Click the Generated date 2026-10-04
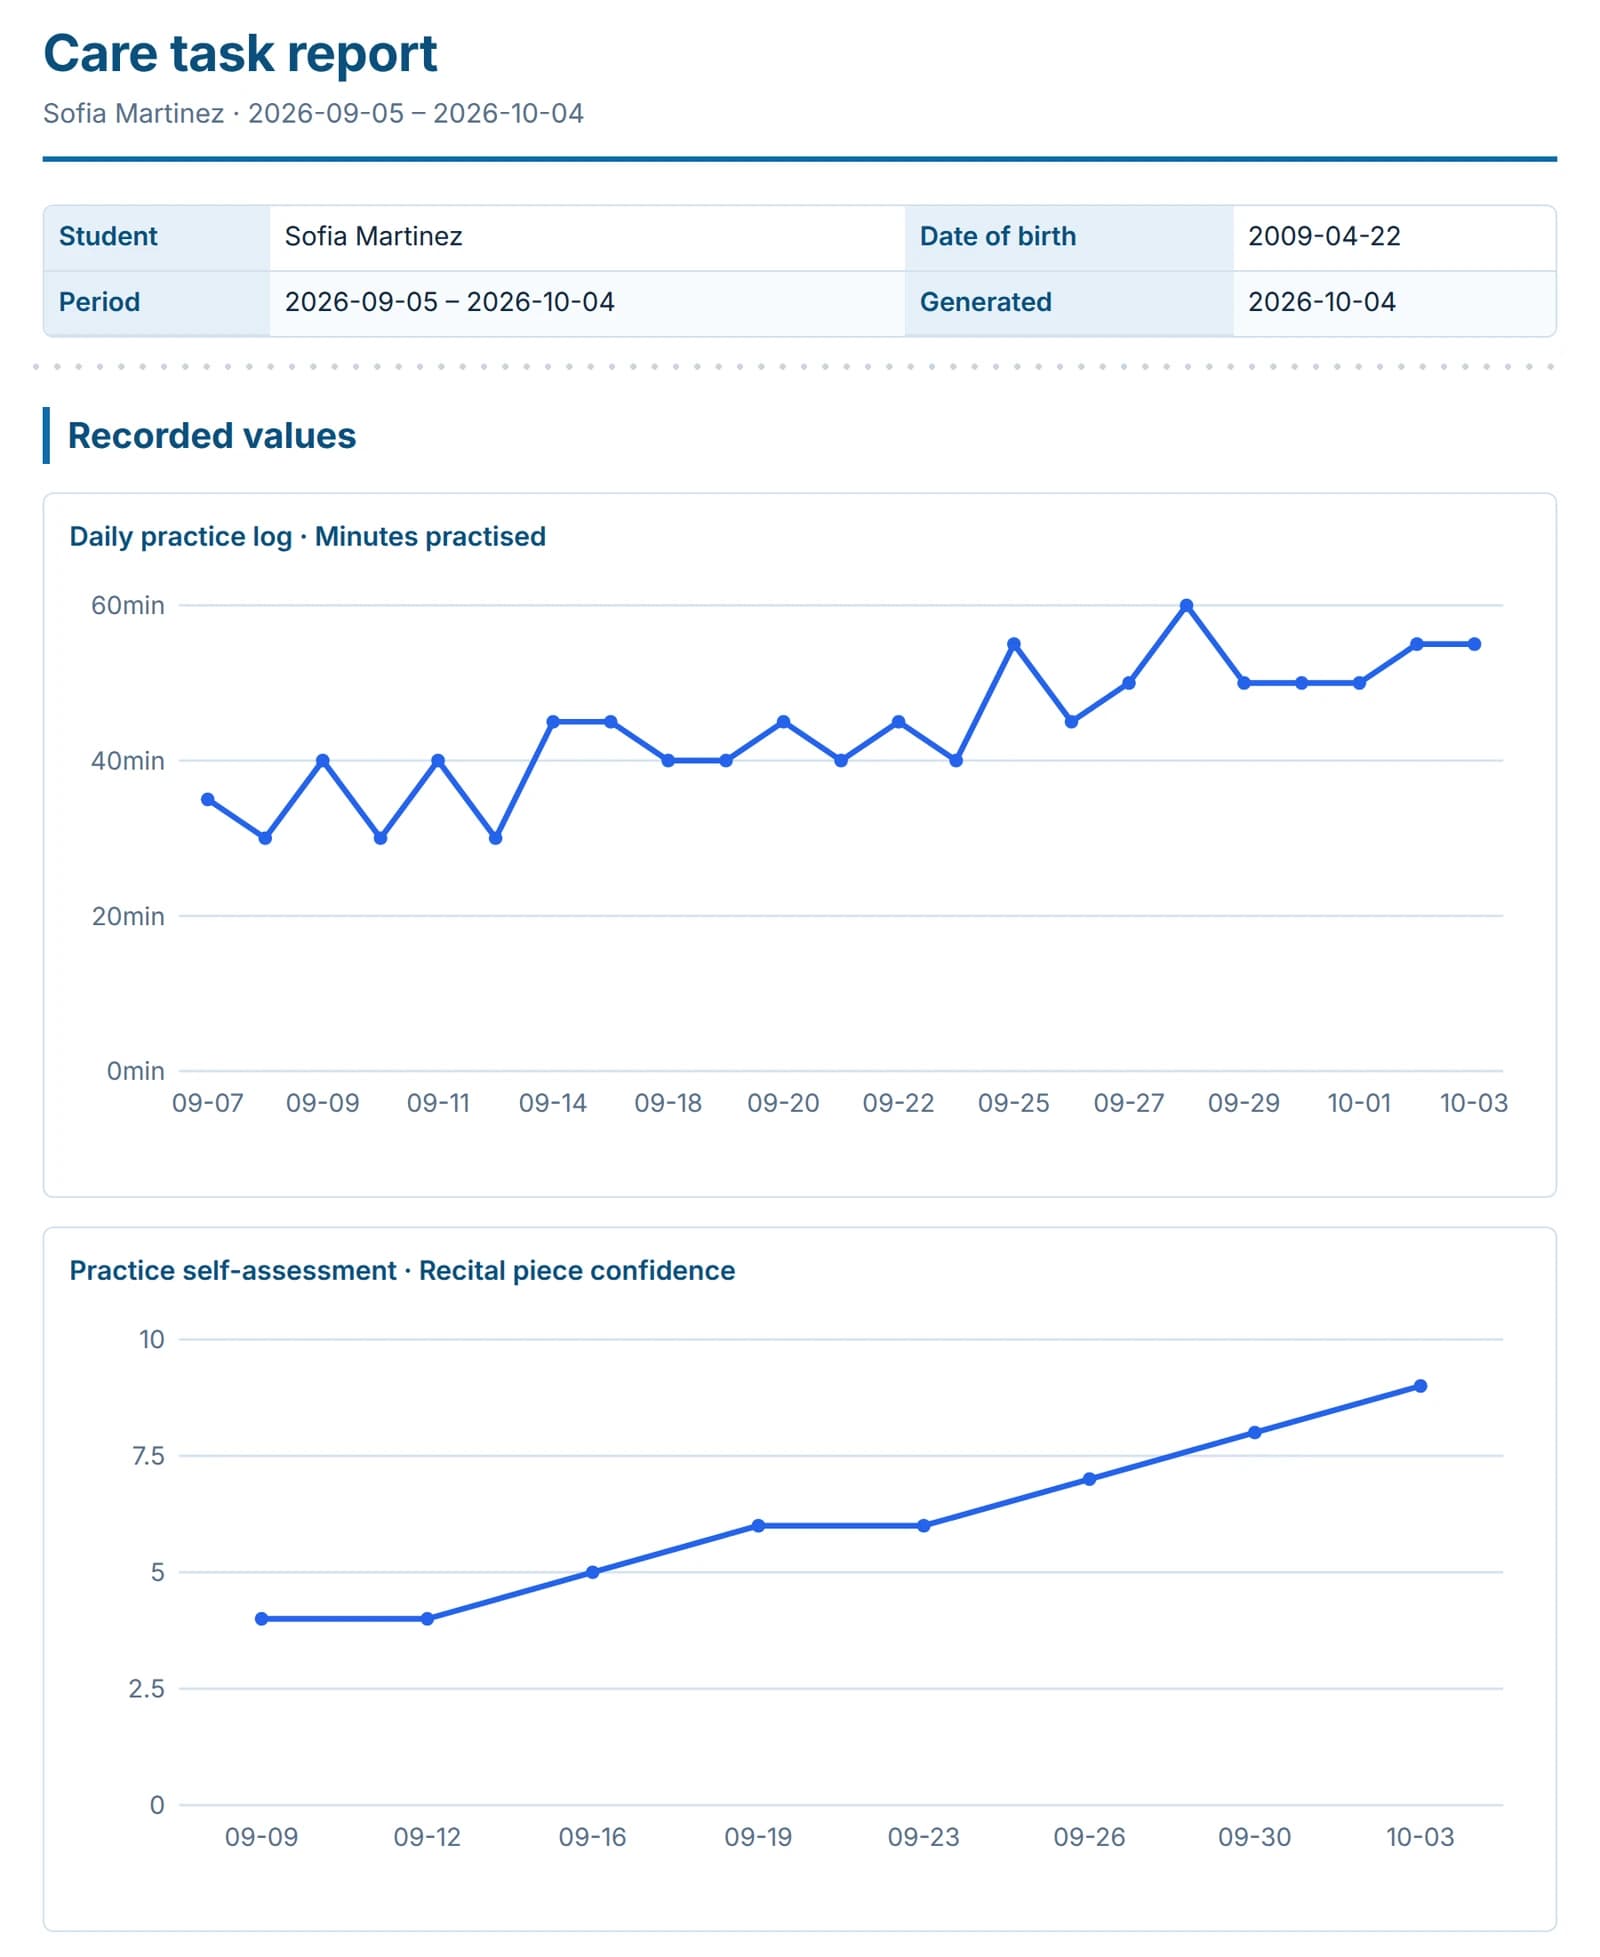1600x1957 pixels. point(1321,302)
